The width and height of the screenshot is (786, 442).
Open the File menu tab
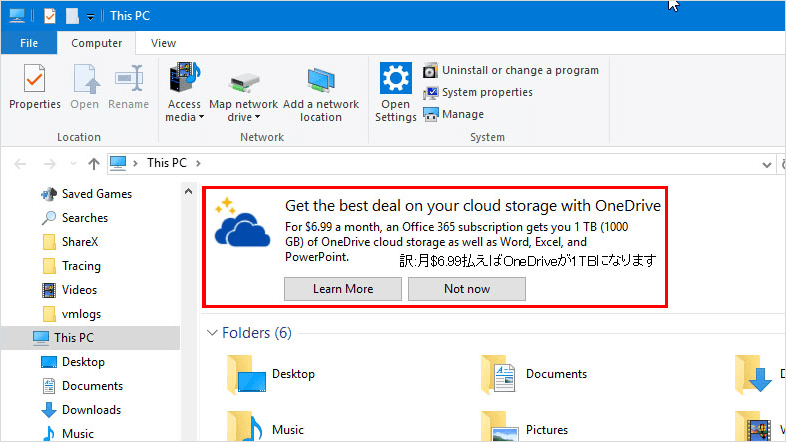pos(29,43)
